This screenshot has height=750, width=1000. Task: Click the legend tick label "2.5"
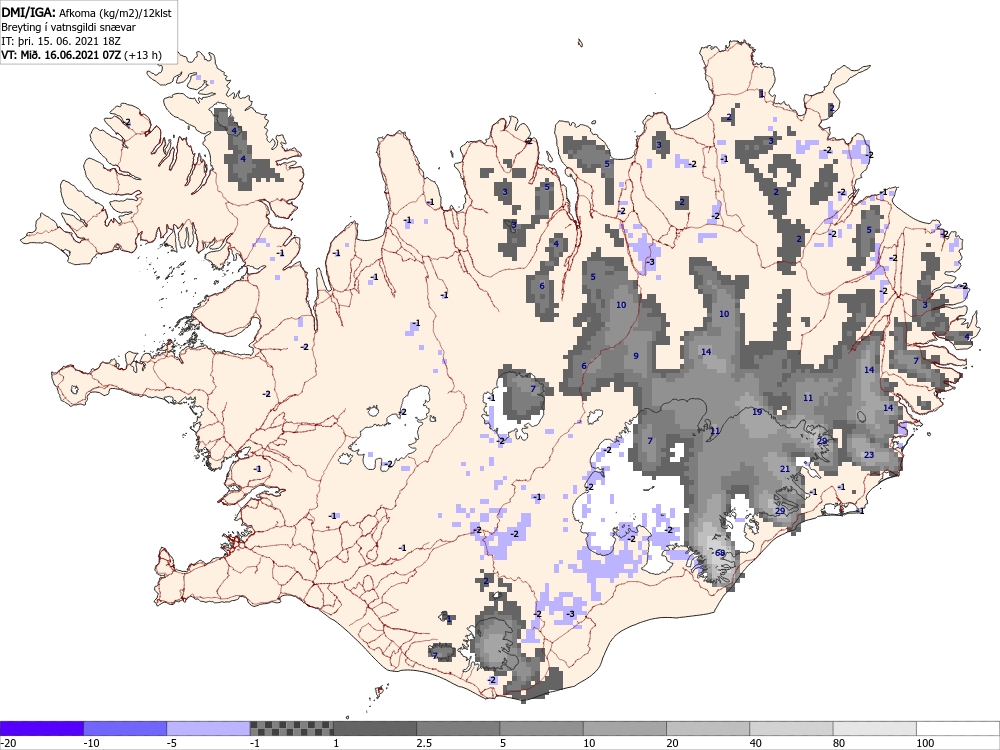pyautogui.click(x=424, y=743)
